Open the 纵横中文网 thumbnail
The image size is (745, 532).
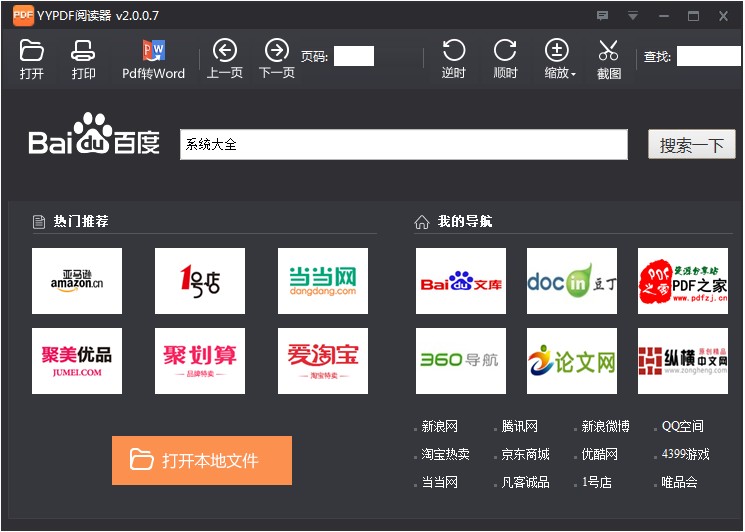[683, 361]
